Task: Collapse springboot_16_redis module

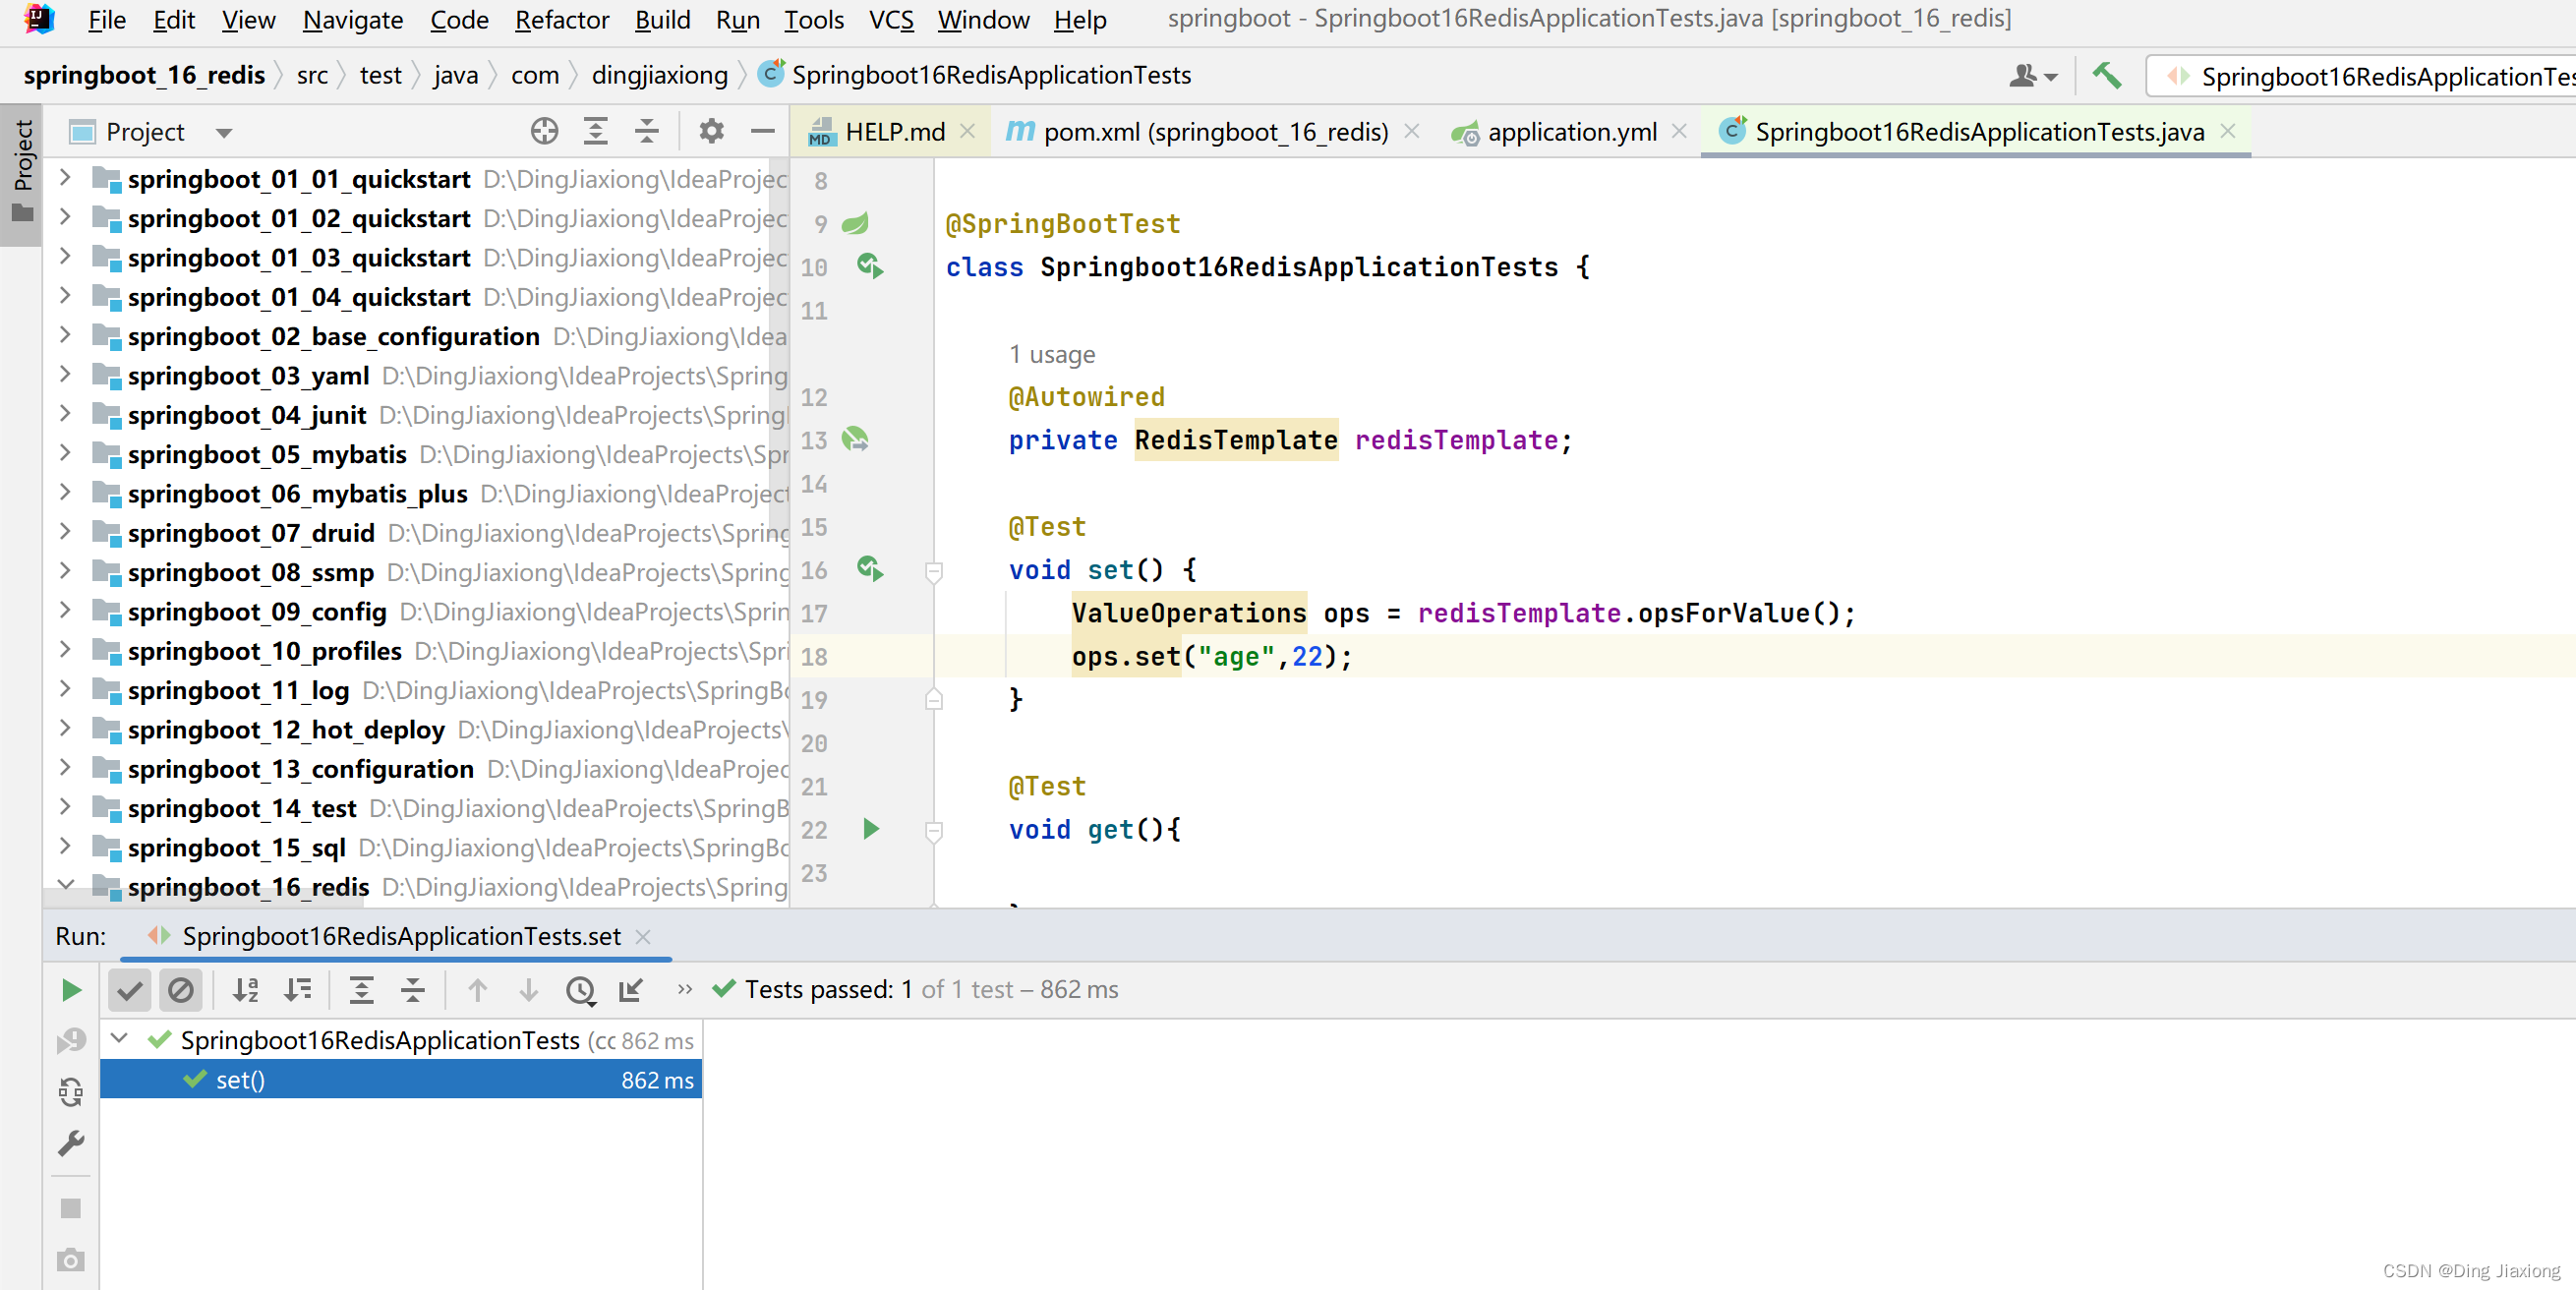Action: (65, 886)
